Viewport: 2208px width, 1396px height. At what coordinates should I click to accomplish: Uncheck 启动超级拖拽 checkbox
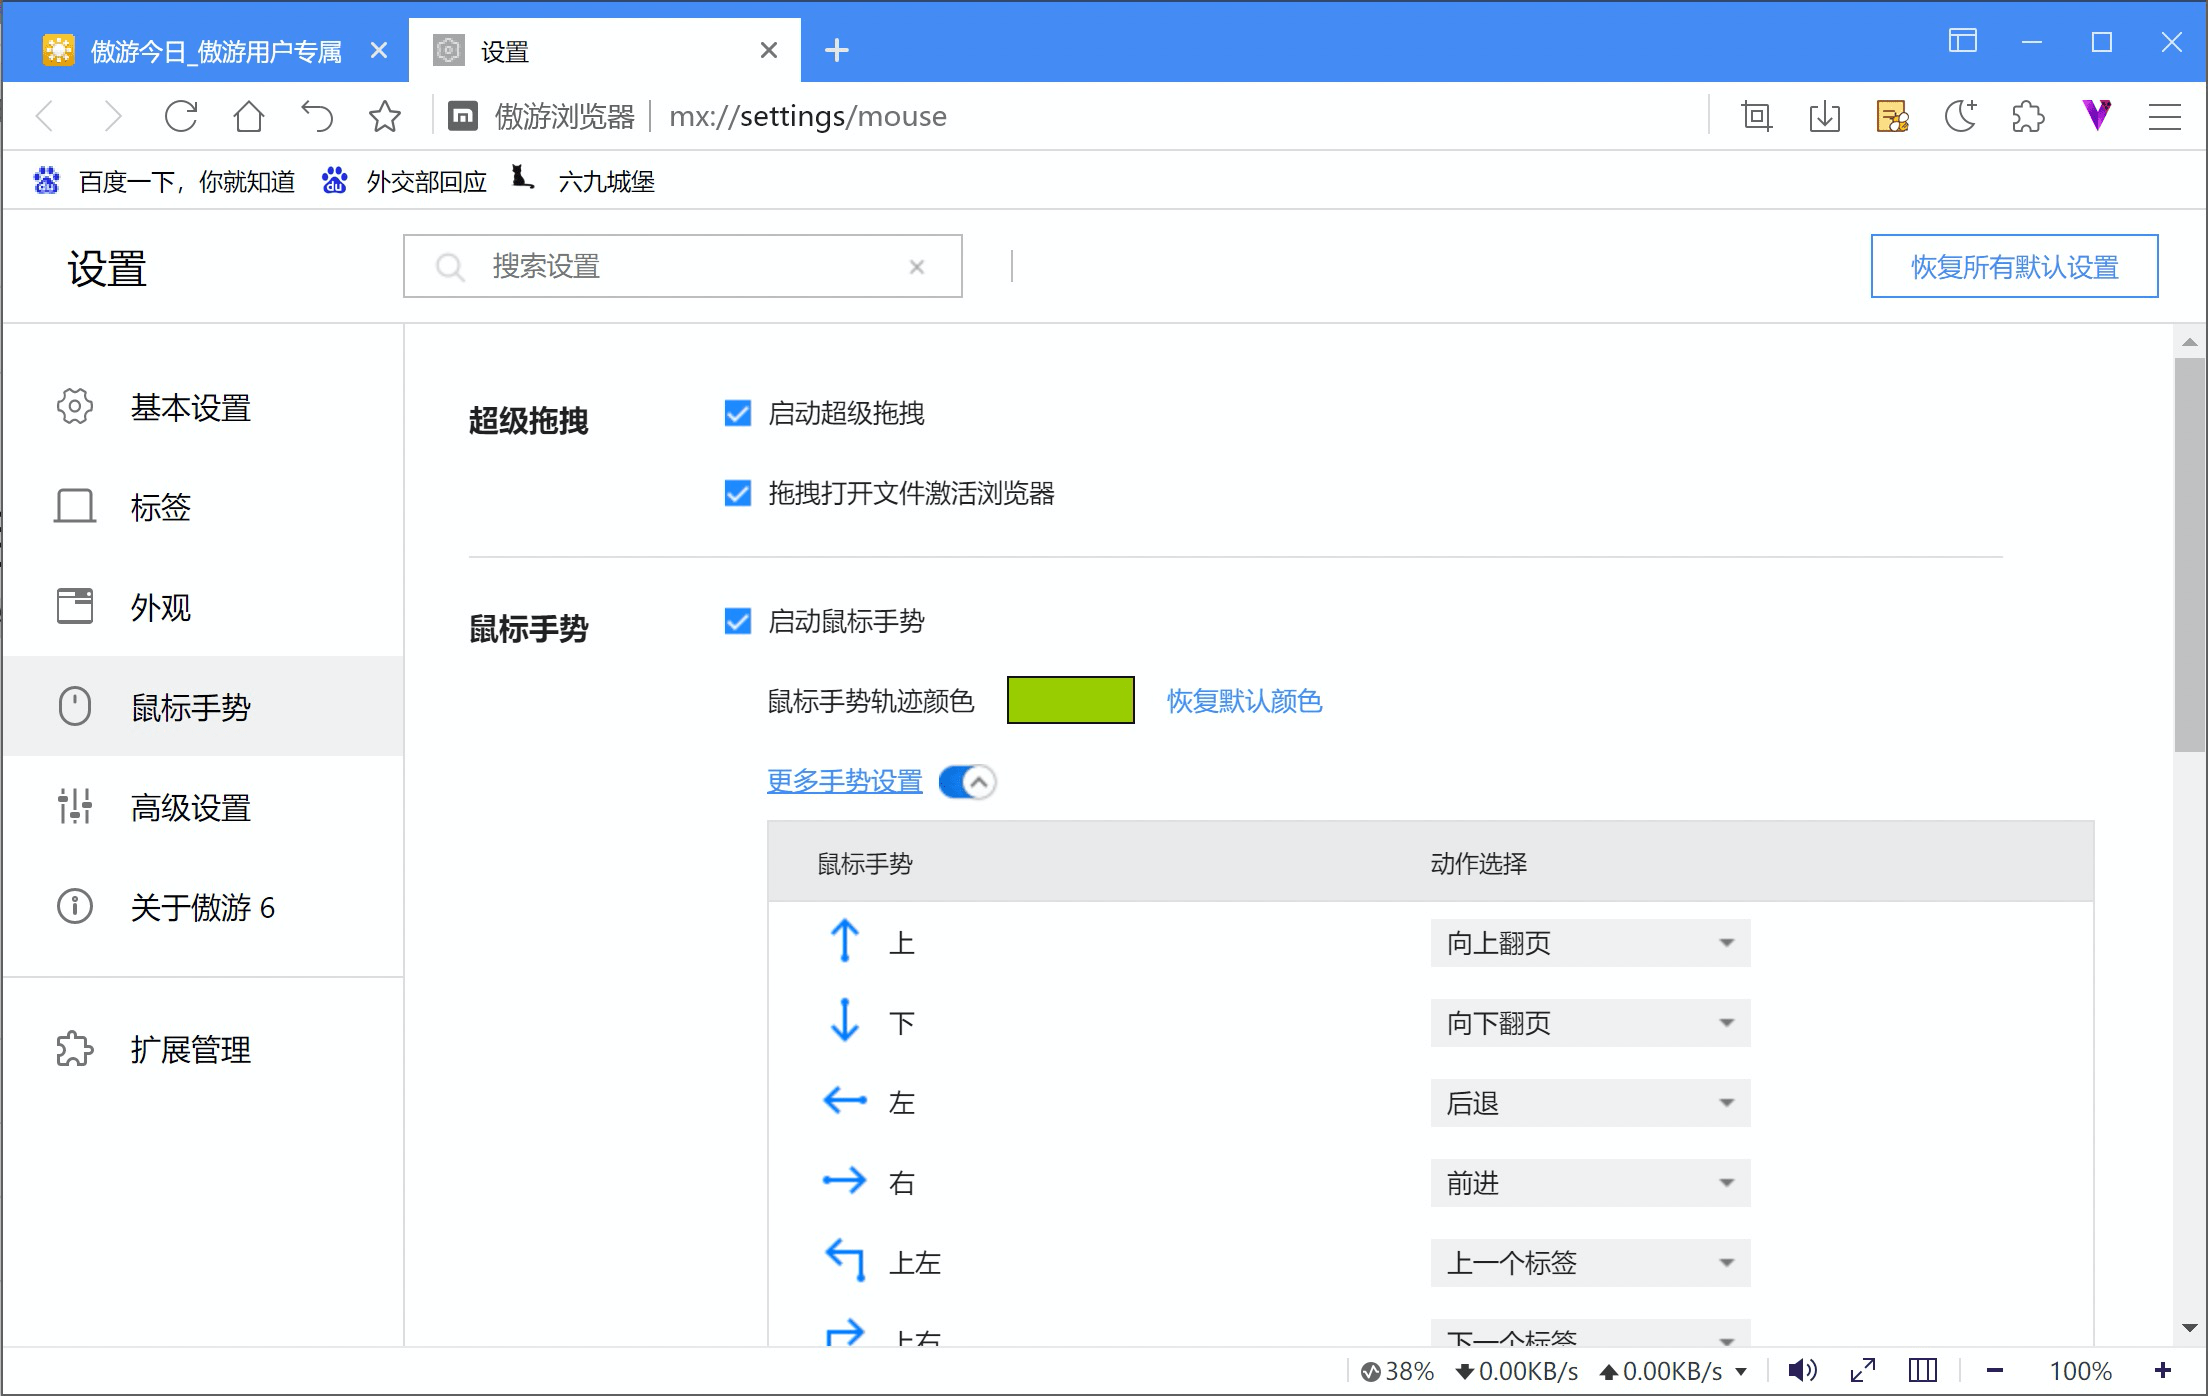[738, 413]
